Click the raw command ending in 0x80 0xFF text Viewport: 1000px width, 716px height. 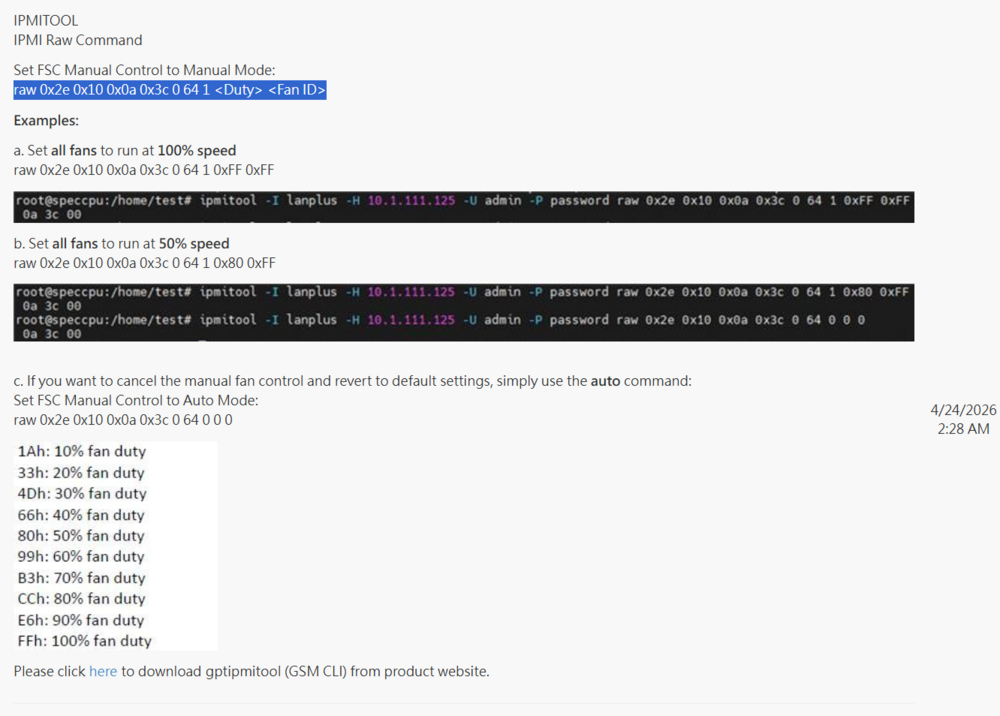click(x=144, y=263)
